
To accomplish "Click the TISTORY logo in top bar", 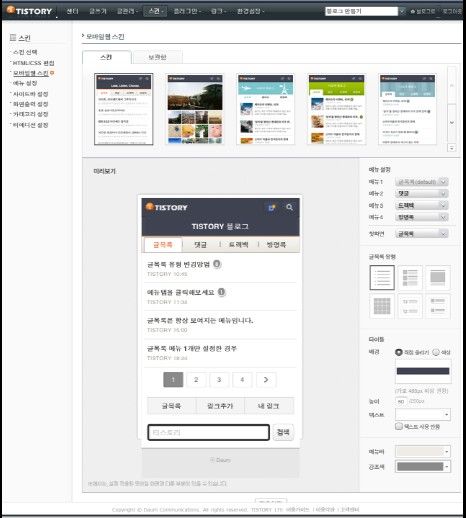I will [x=29, y=11].
